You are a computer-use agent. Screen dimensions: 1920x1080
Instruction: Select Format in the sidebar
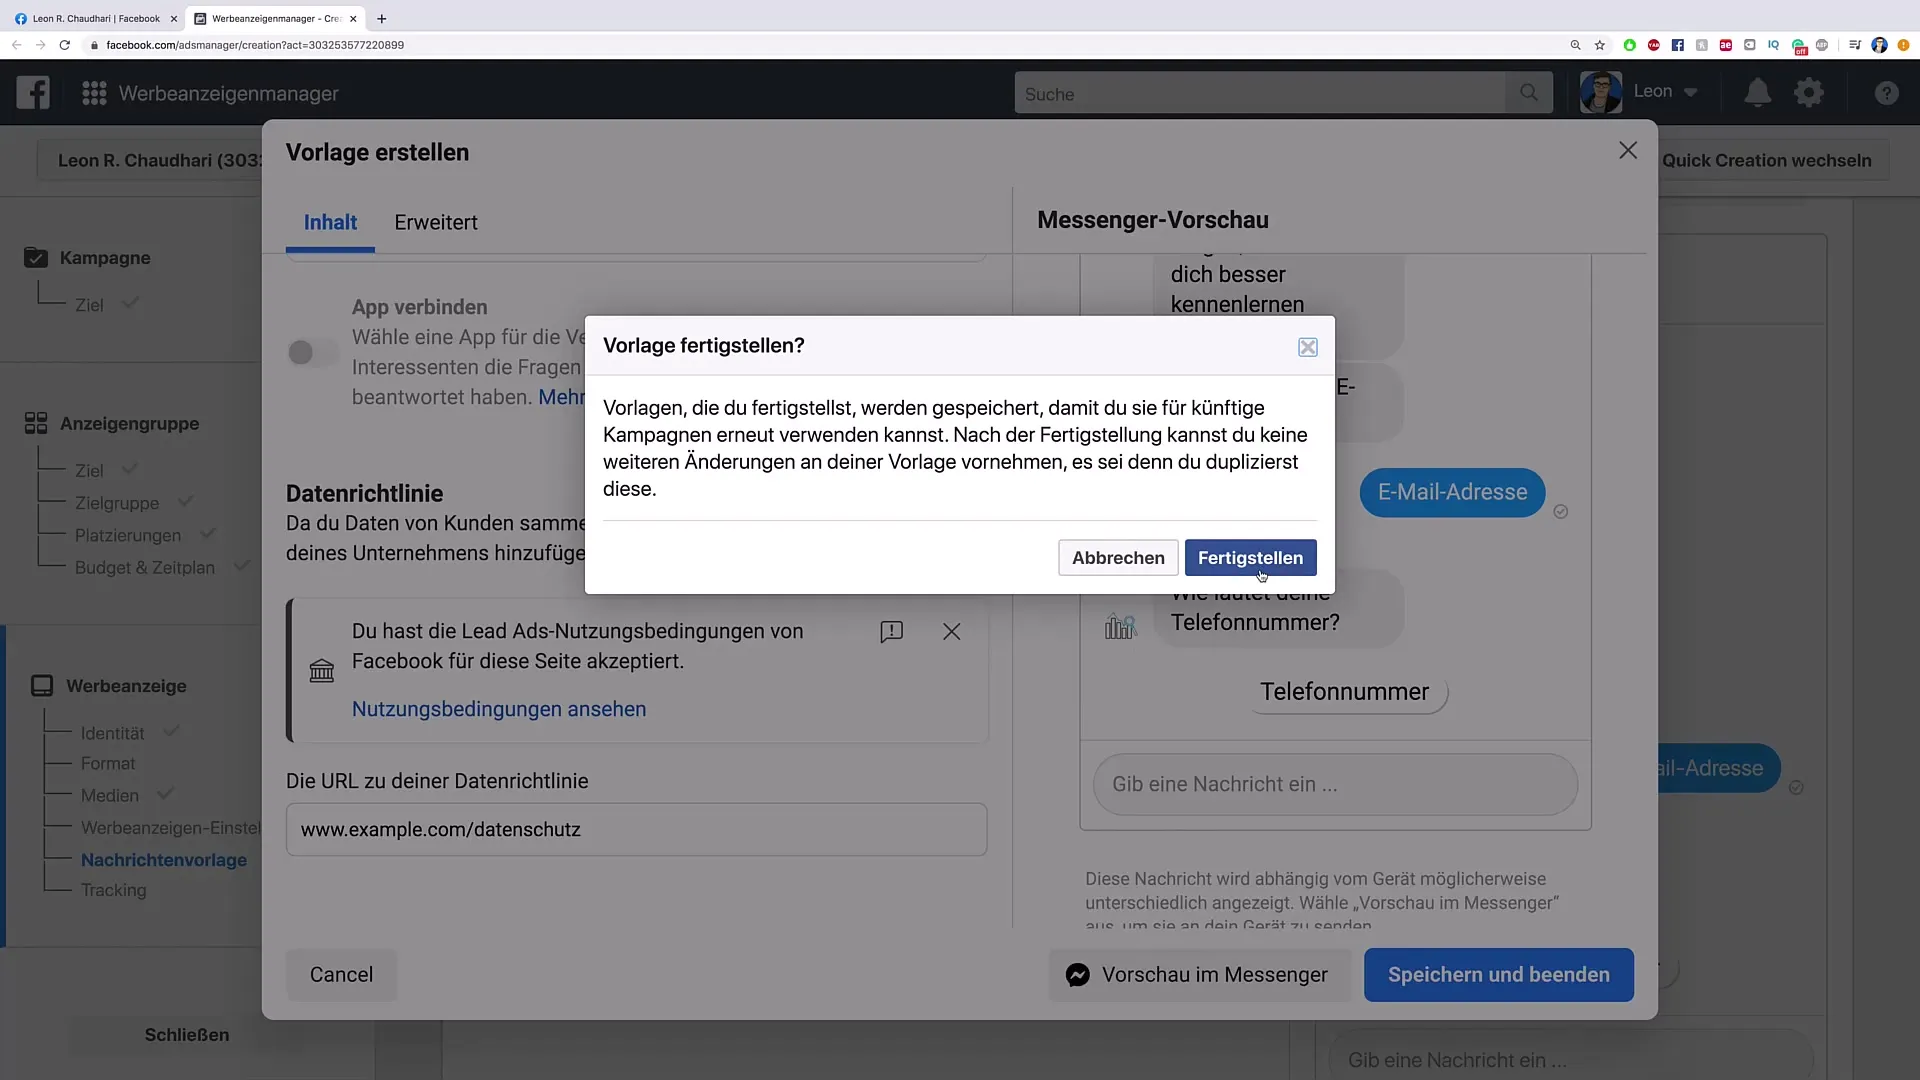pos(108,763)
